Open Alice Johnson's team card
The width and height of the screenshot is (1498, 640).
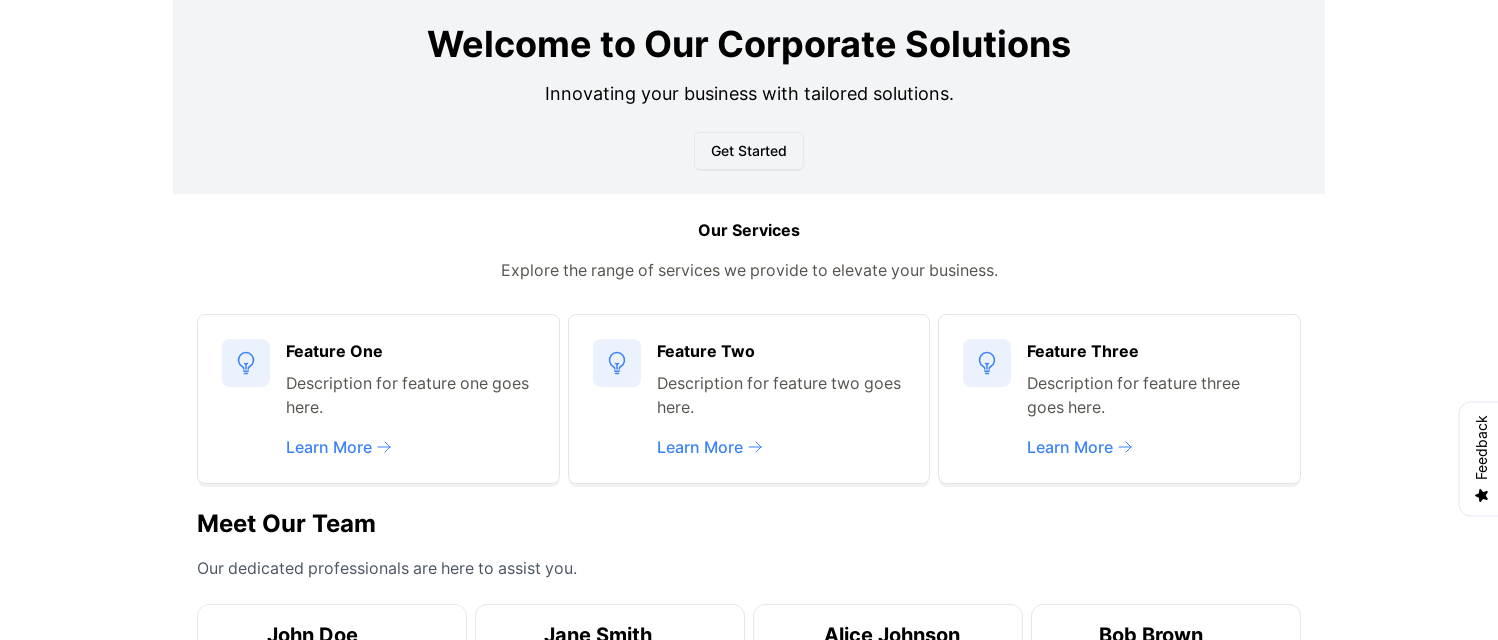click(x=888, y=625)
